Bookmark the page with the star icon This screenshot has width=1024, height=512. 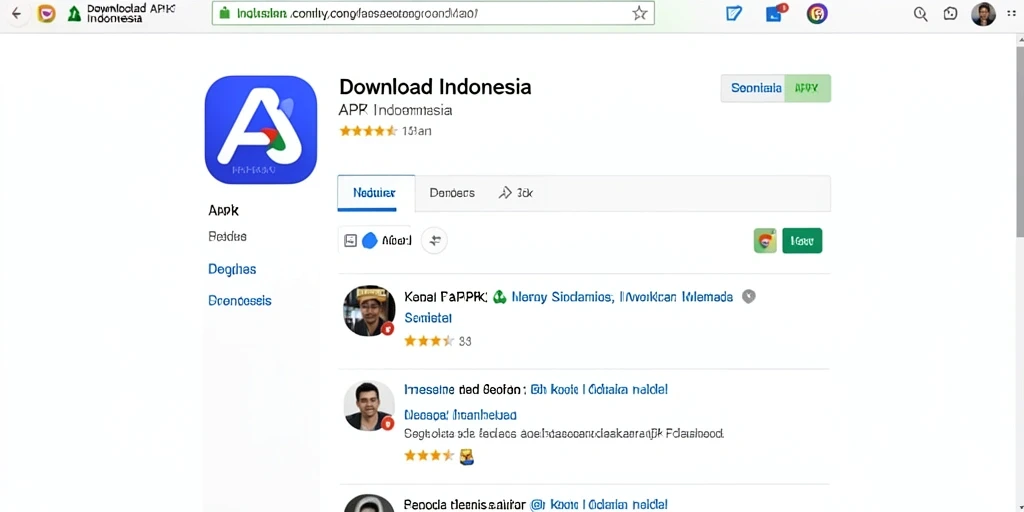click(x=639, y=13)
